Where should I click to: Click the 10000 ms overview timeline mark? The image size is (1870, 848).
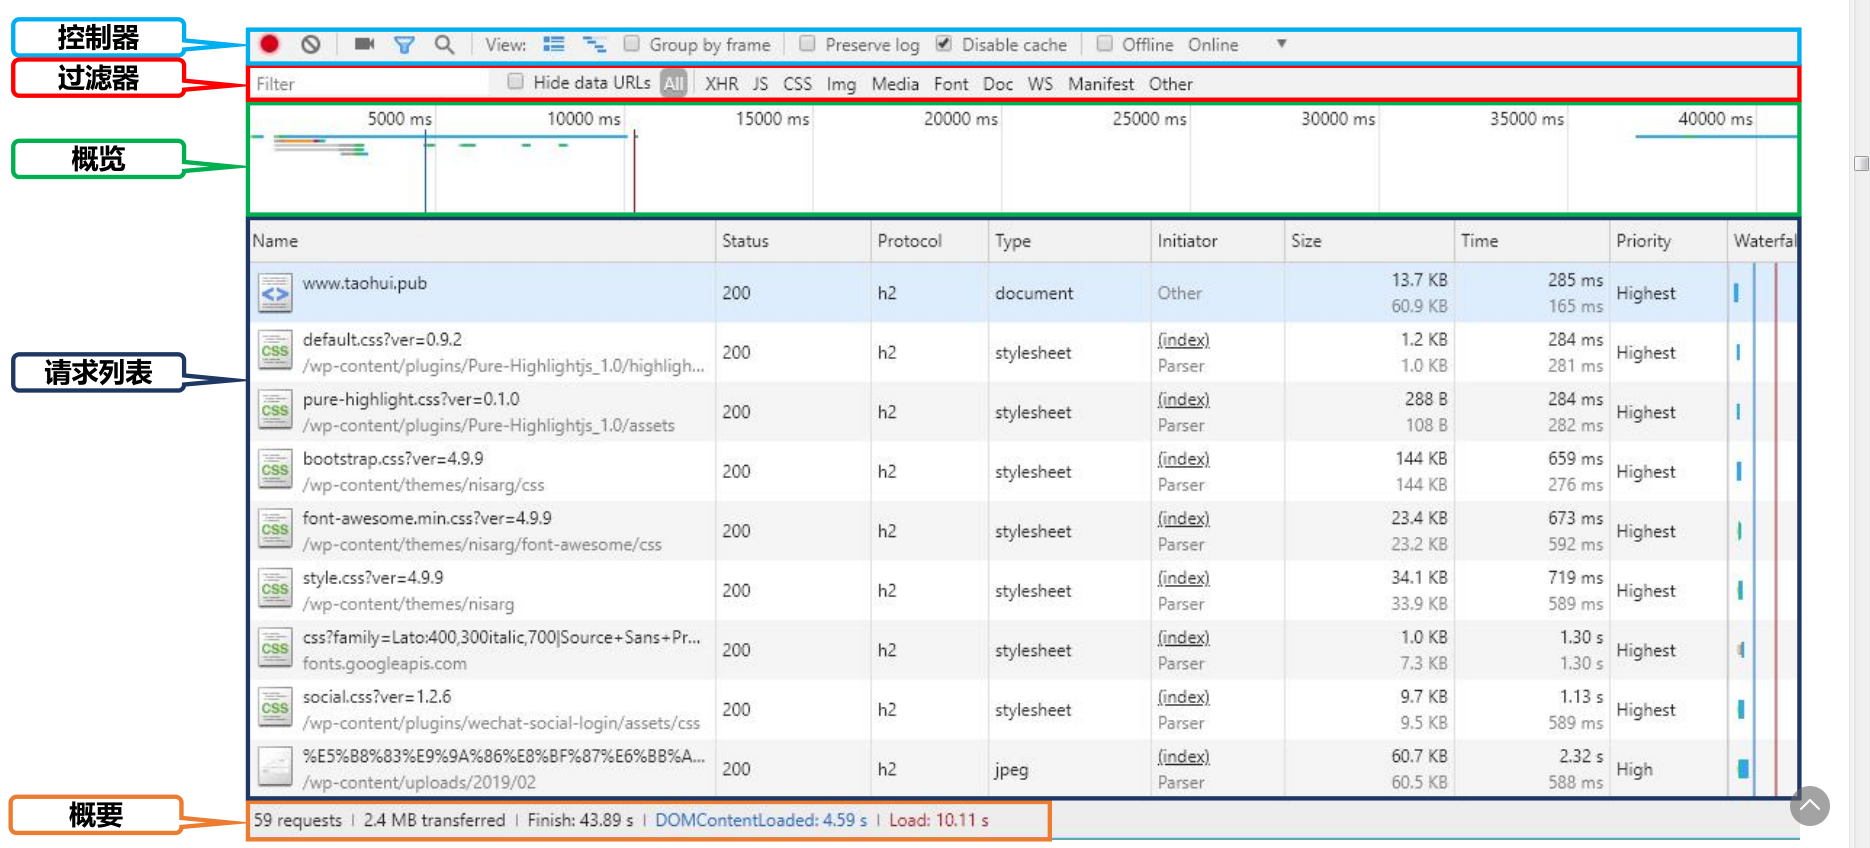pyautogui.click(x=584, y=119)
